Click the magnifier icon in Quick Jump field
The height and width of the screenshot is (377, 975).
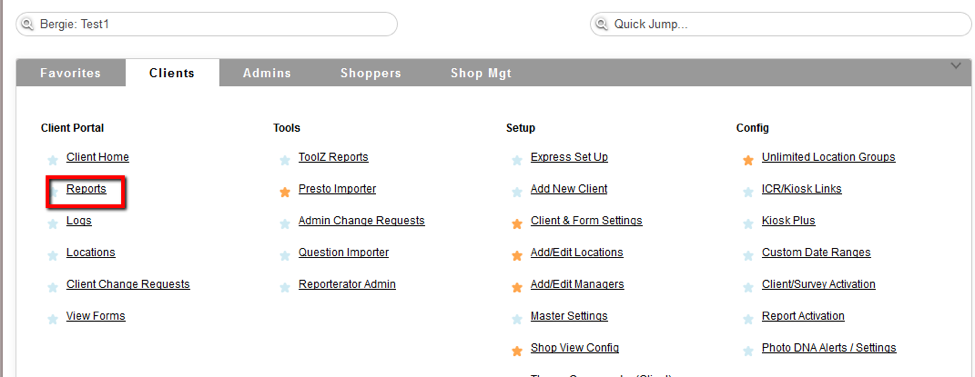tap(601, 24)
